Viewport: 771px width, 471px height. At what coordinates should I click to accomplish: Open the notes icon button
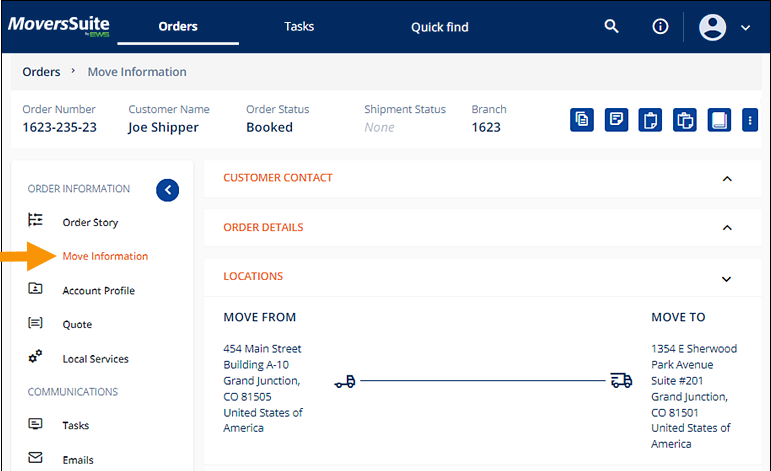coord(617,120)
